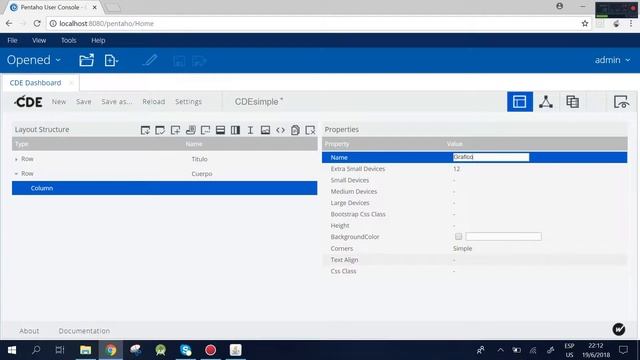Image resolution: width=640 pixels, height=360 pixels.
Task: Click the CDE Save button
Action: pos(84,102)
